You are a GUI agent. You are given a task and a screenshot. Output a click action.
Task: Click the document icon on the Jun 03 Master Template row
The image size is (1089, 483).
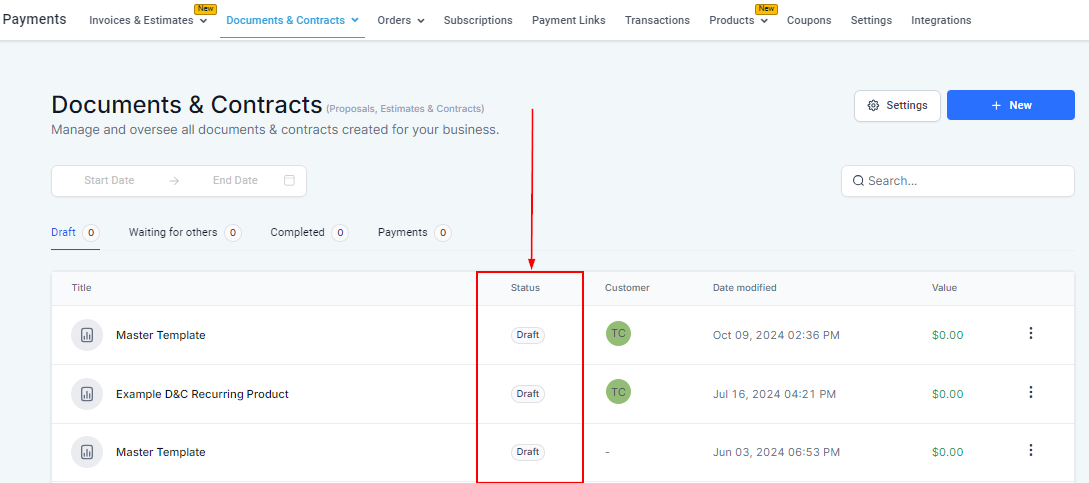pos(87,452)
